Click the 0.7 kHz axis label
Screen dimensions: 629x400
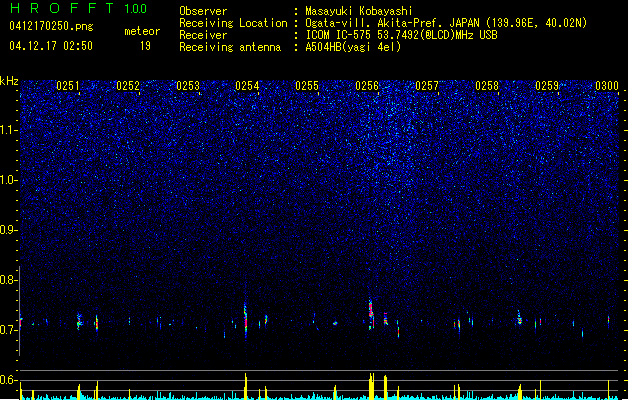pos(8,330)
